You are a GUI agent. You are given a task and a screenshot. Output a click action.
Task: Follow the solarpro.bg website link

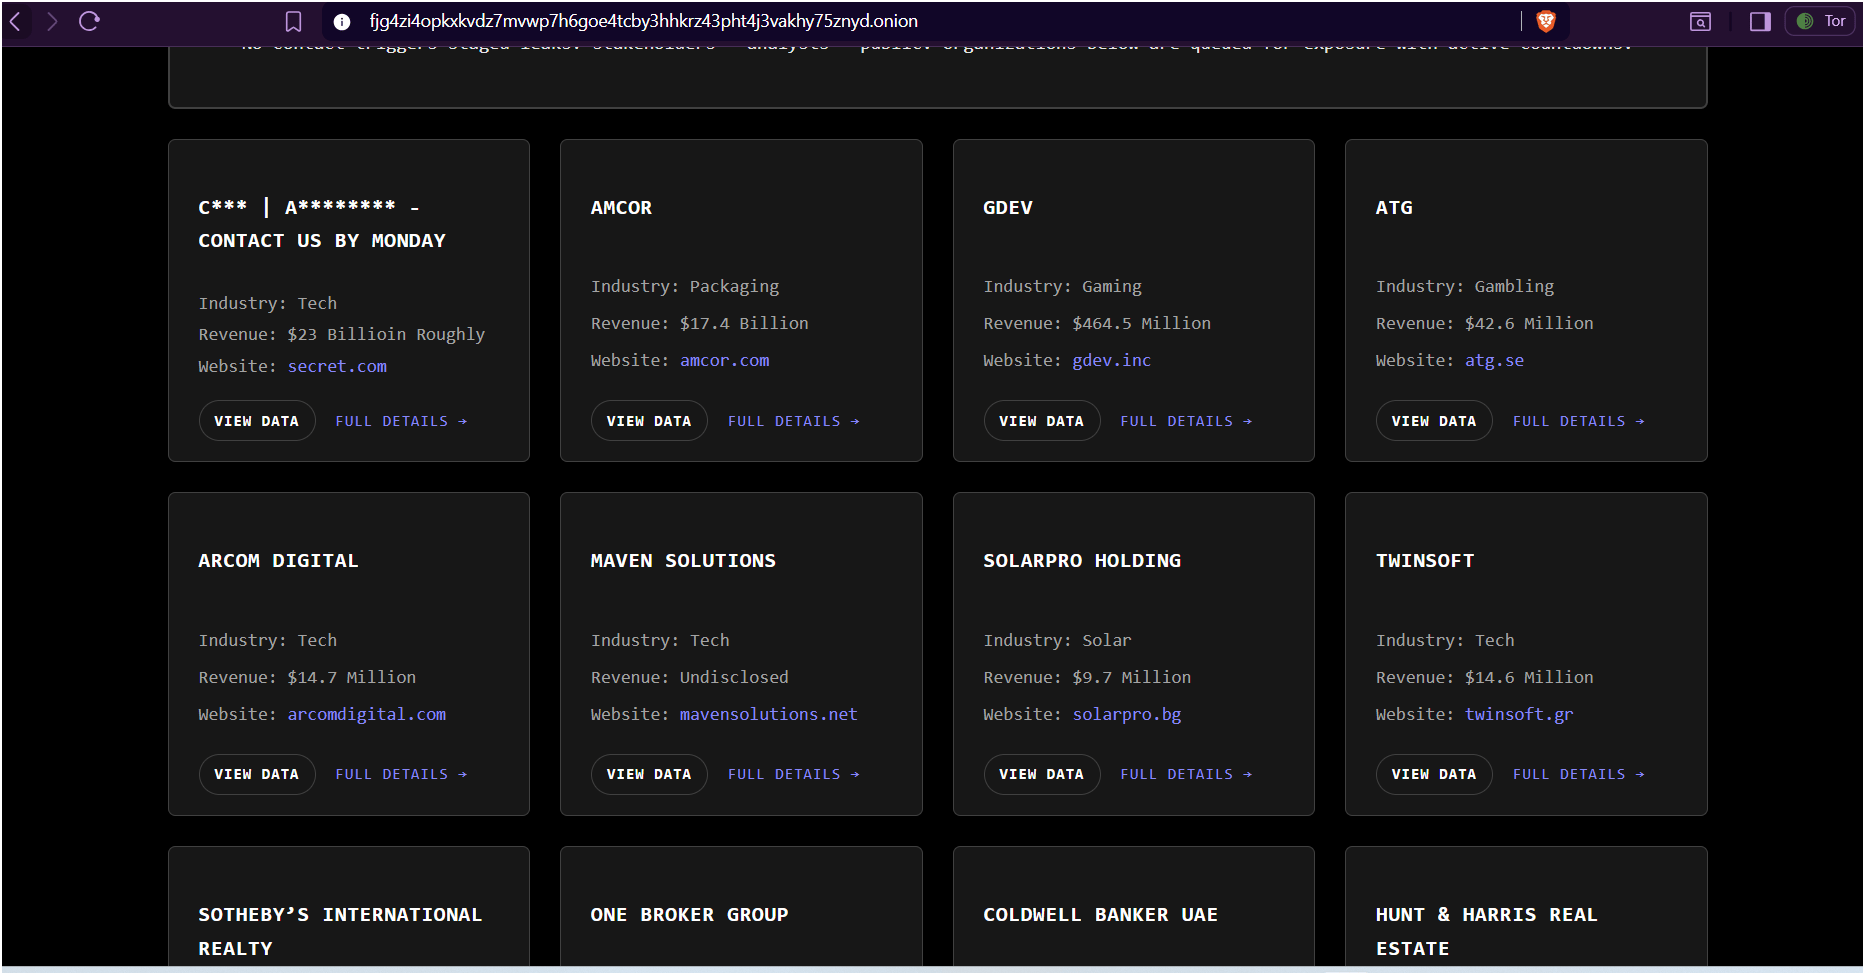coord(1126,714)
